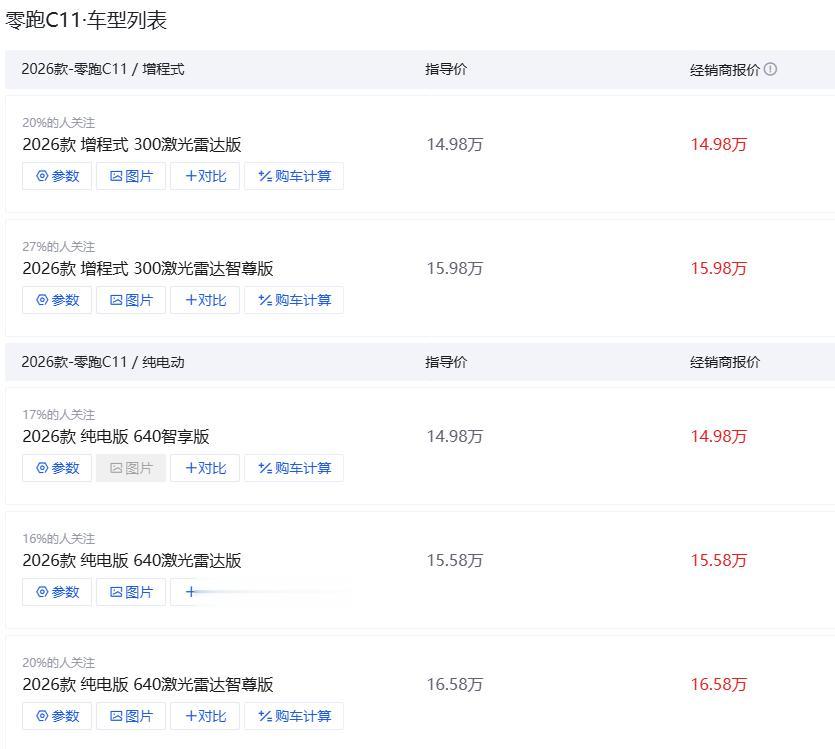View 图片 for 纯电版 640激光雷达版

[131, 592]
